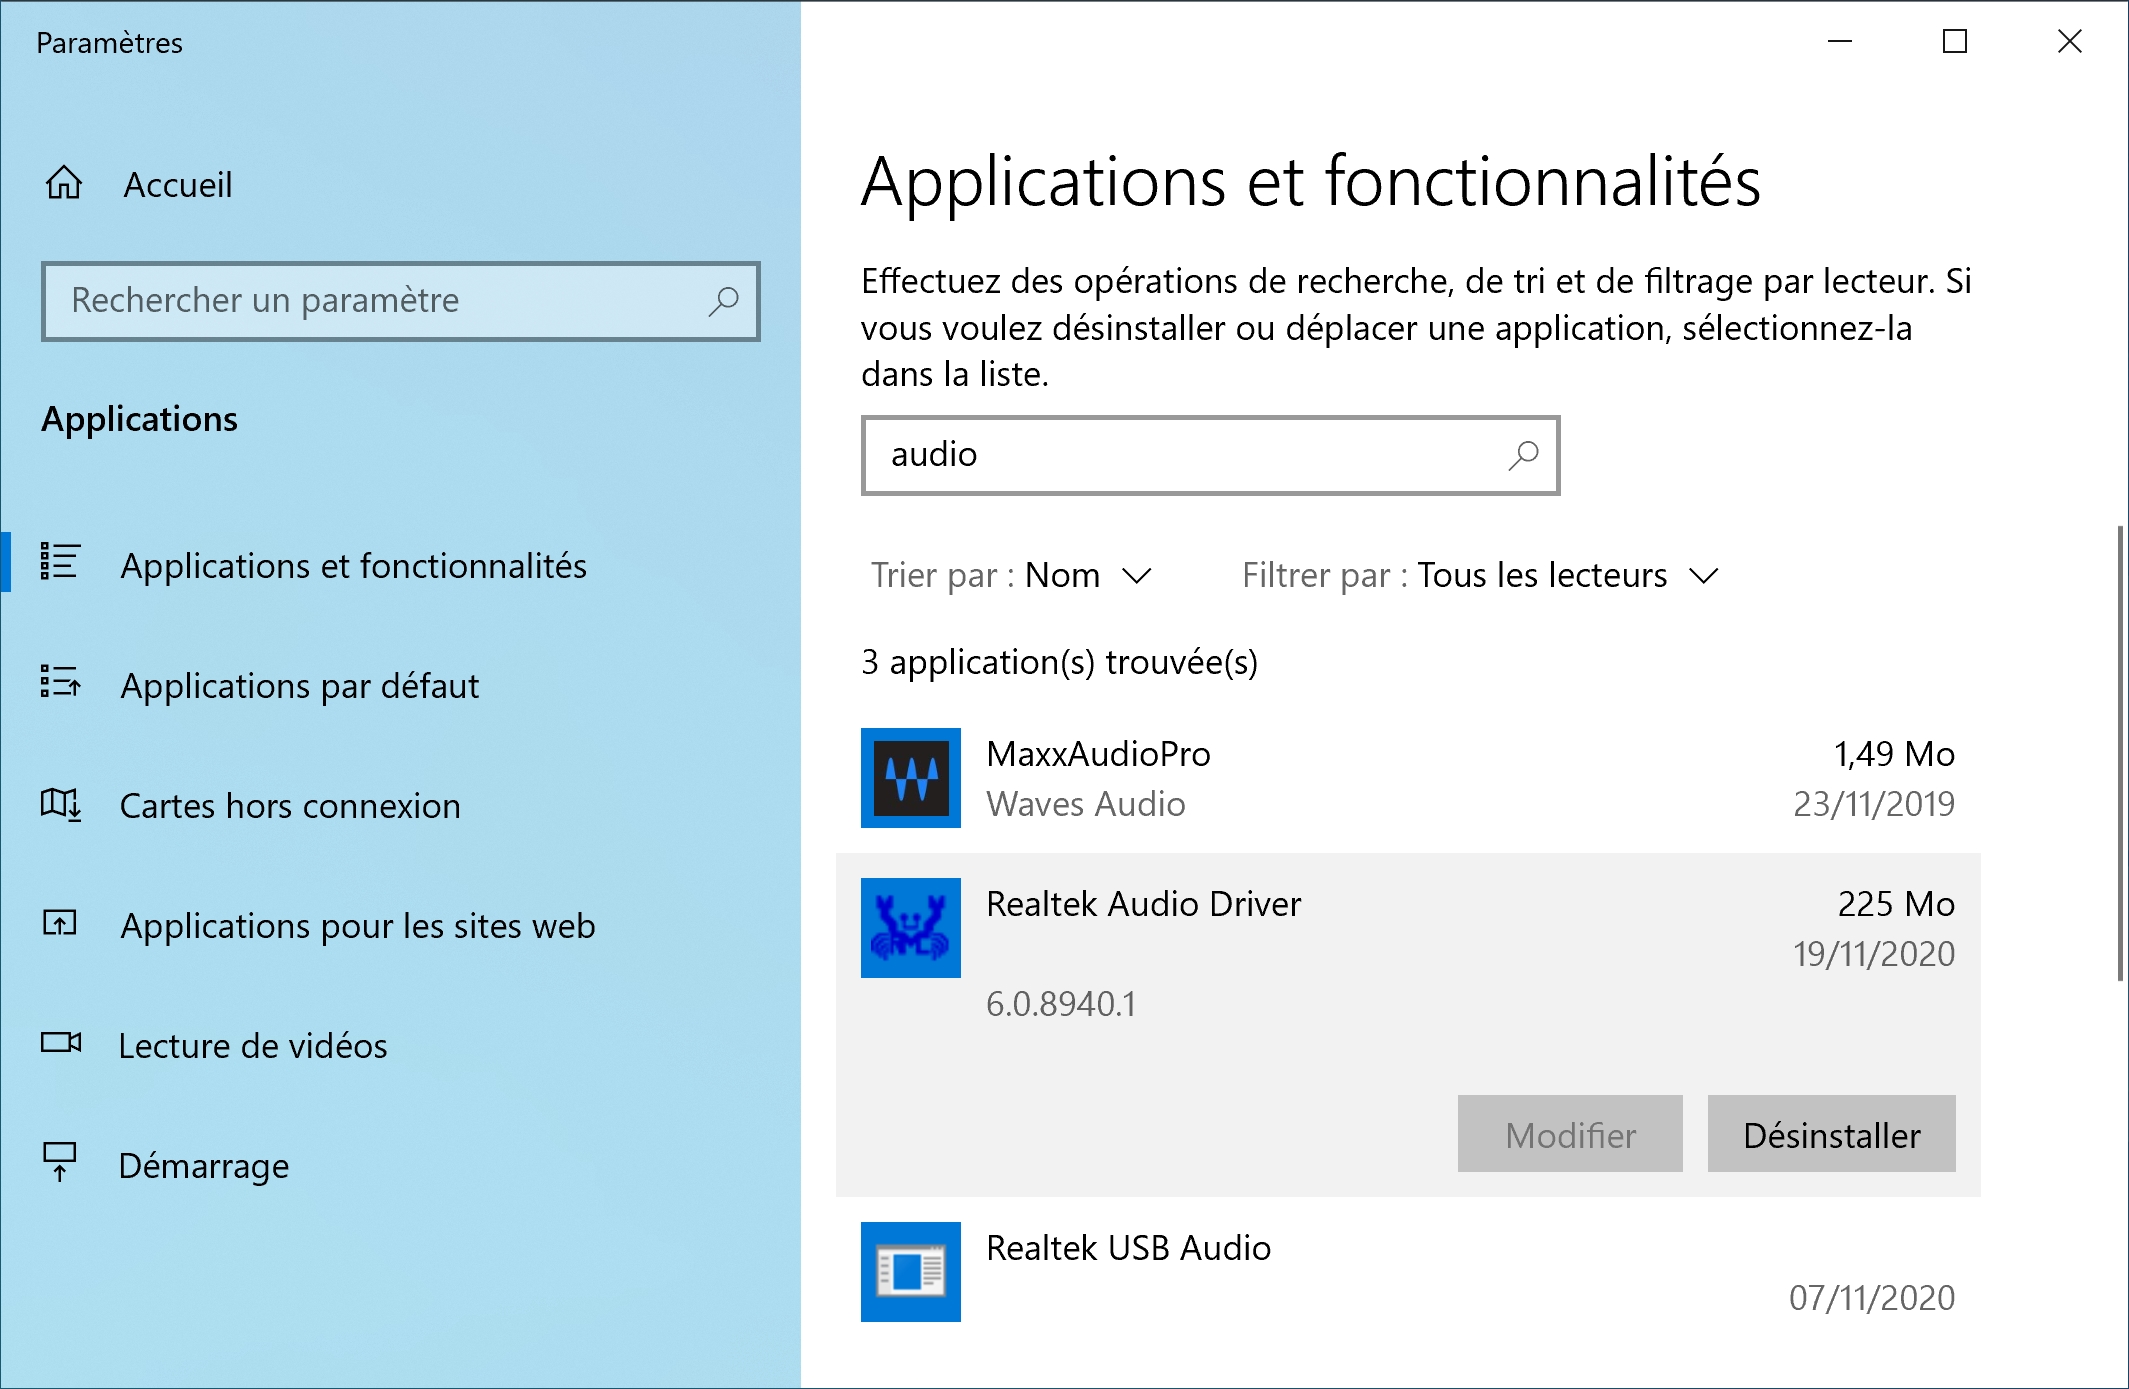Click the Cartes hors connexion map icon

60,803
